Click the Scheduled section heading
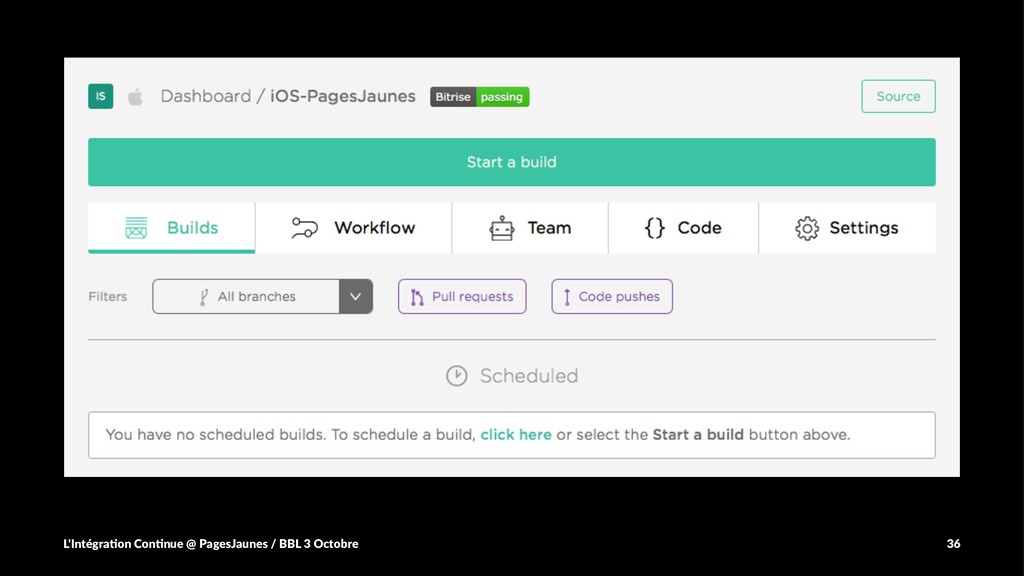Screen dimensions: 1024x576 tap(529, 376)
